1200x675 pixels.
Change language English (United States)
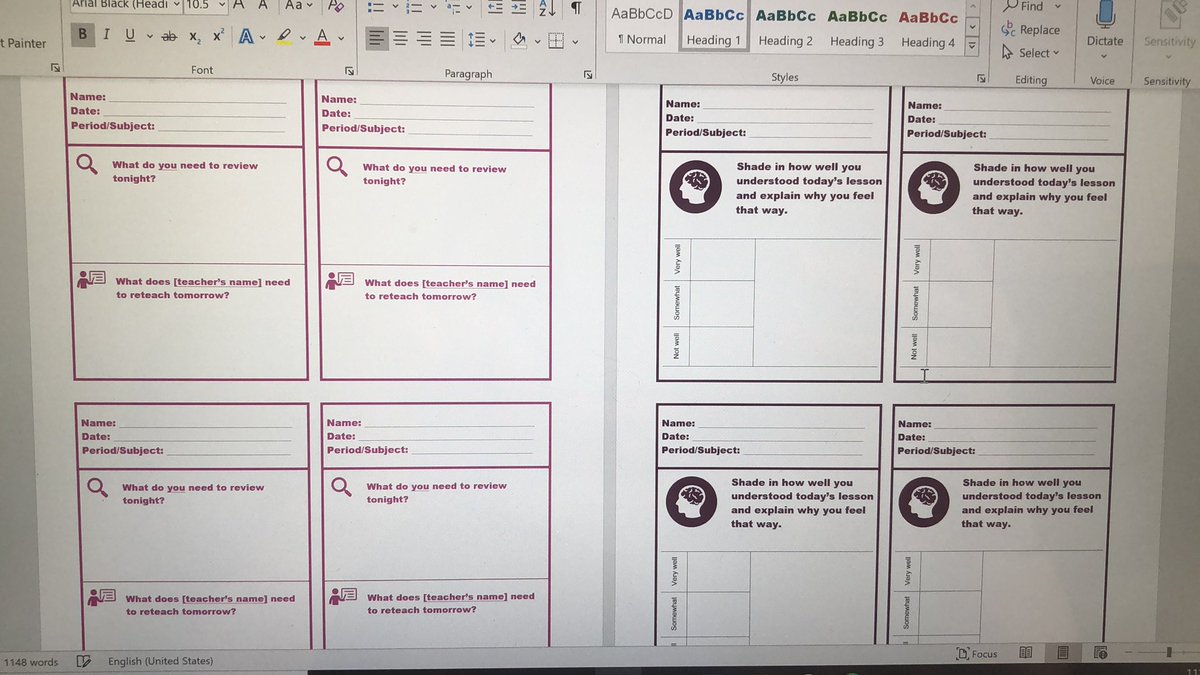point(160,661)
